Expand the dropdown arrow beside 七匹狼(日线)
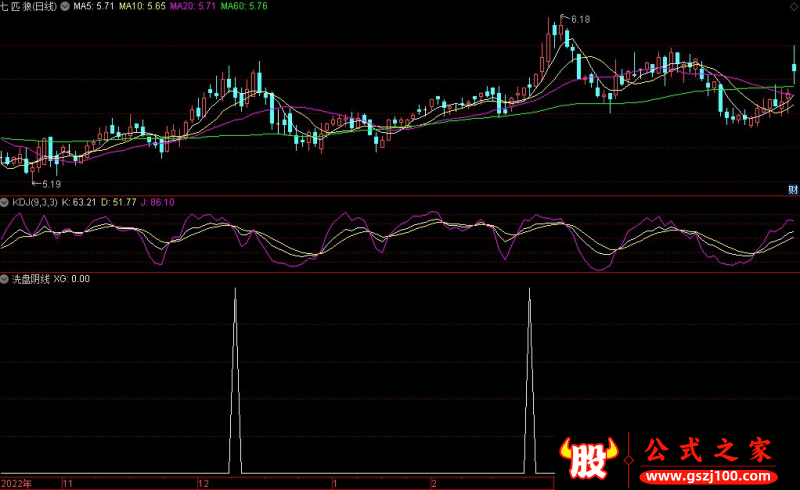The height and width of the screenshot is (490, 800). point(66,7)
